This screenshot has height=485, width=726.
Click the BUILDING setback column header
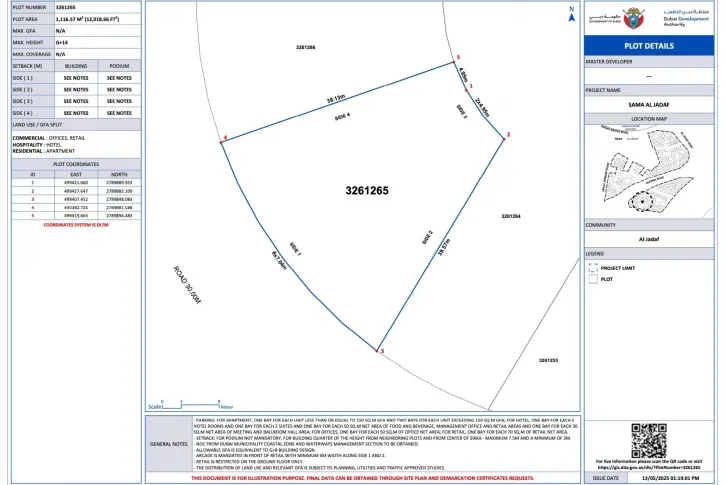(x=76, y=66)
